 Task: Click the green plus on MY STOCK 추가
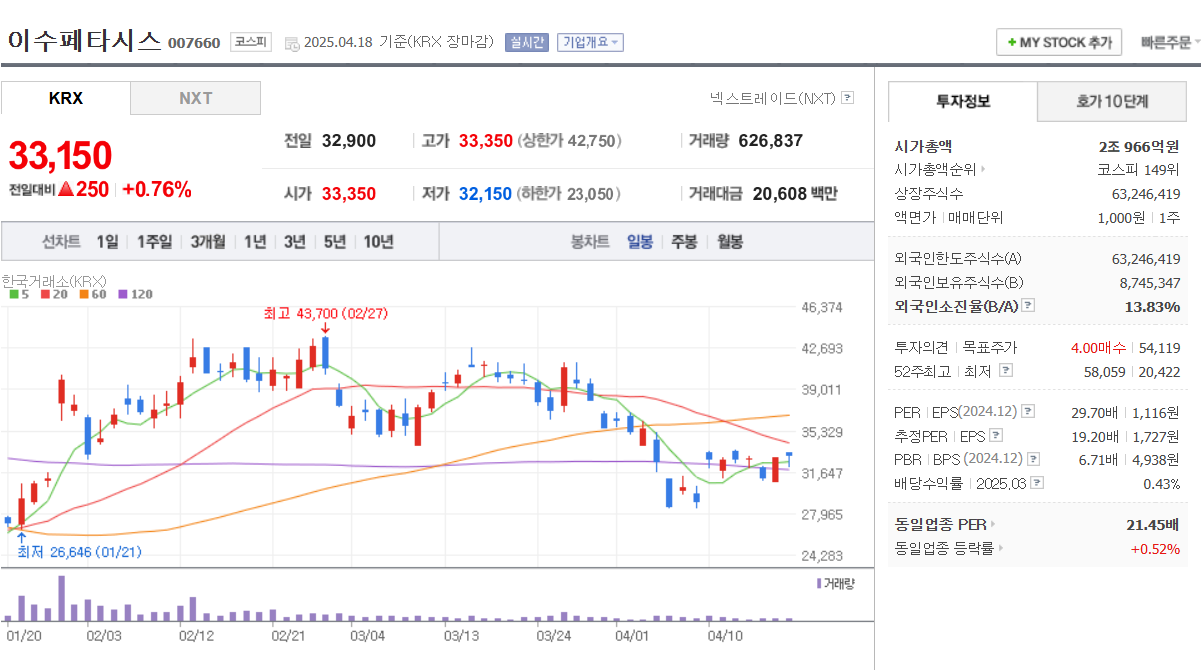coord(1011,43)
